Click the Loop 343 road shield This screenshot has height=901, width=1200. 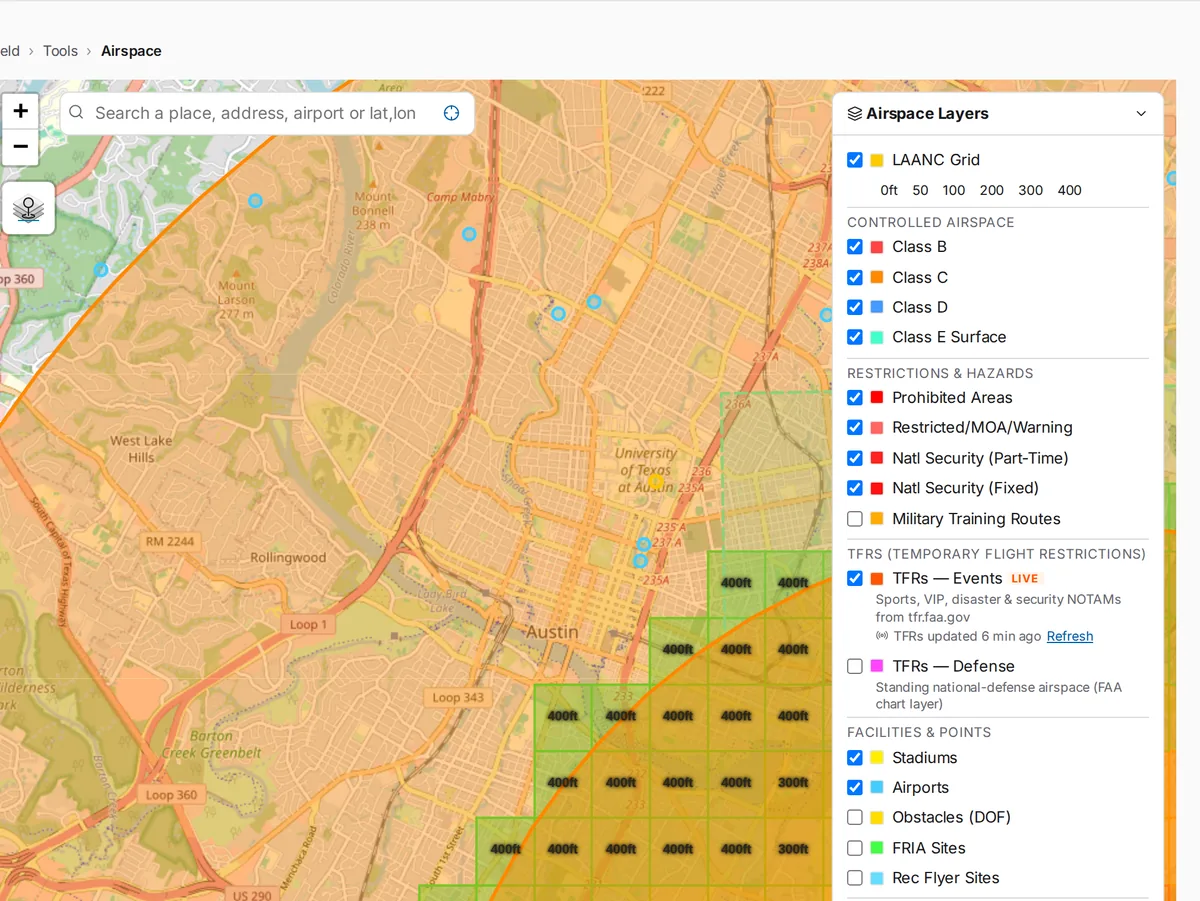(458, 698)
